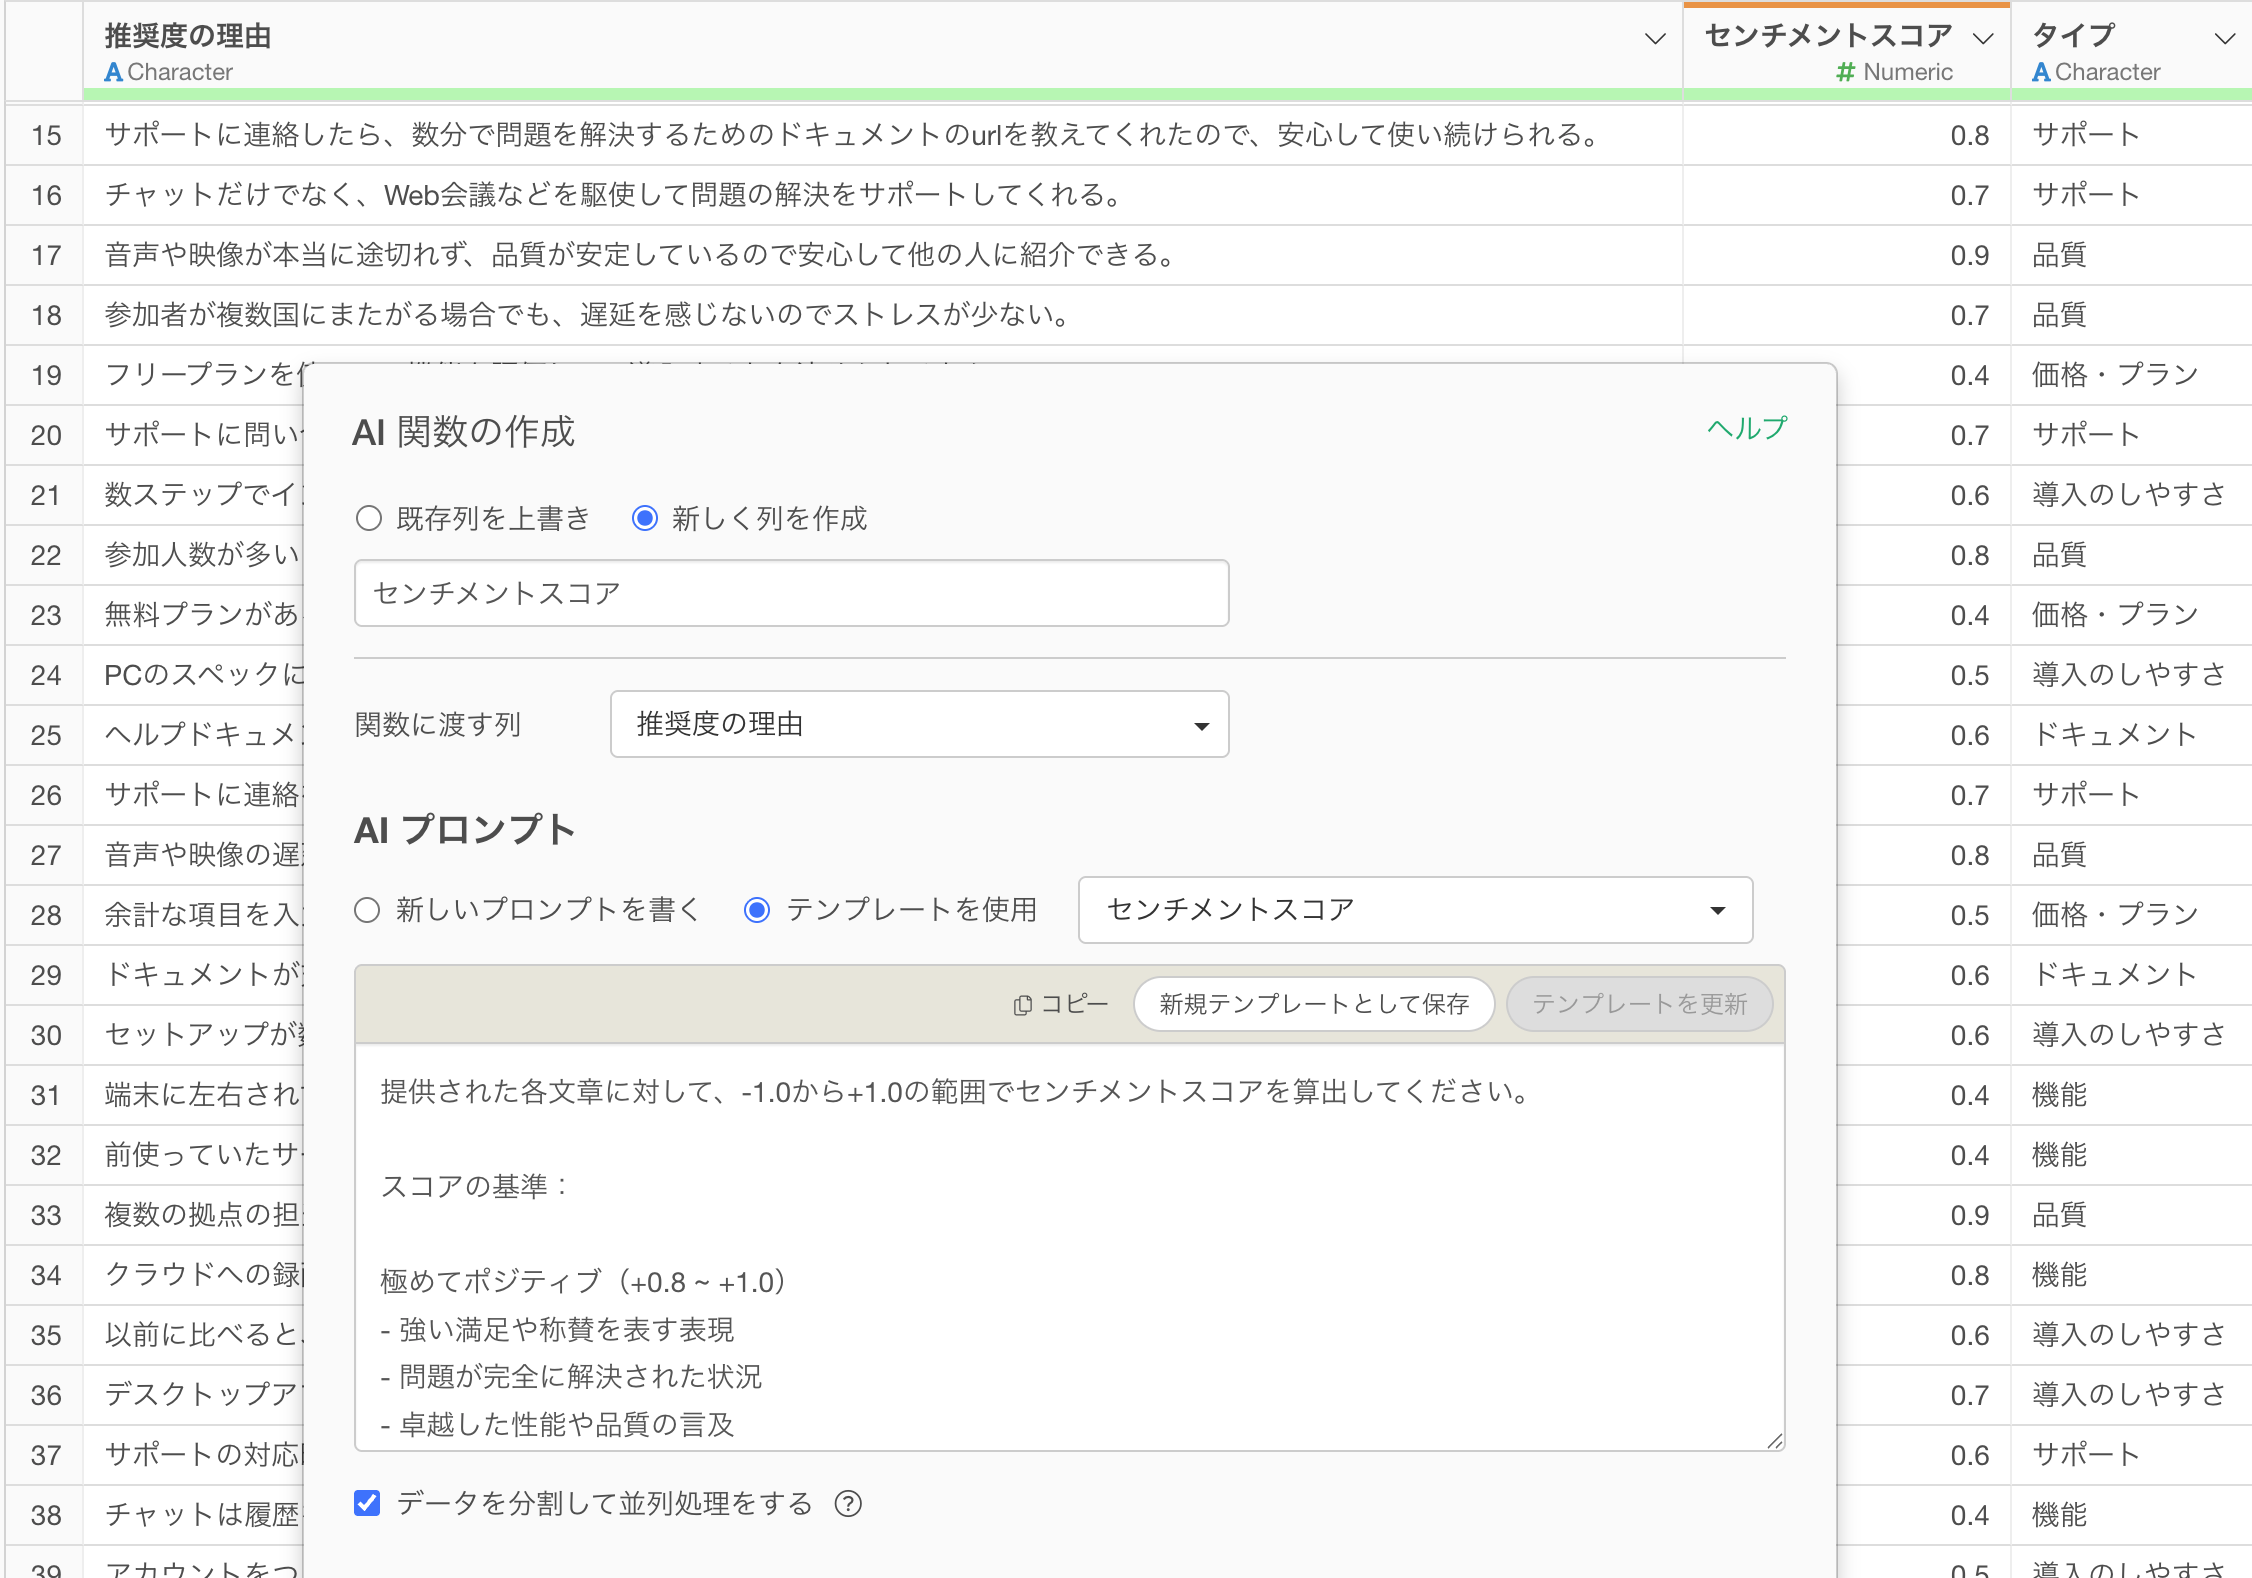Screen dimensions: 2252x1578
Task: Click inside the AI prompt text area
Action: pyautogui.click(x=1069, y=1246)
